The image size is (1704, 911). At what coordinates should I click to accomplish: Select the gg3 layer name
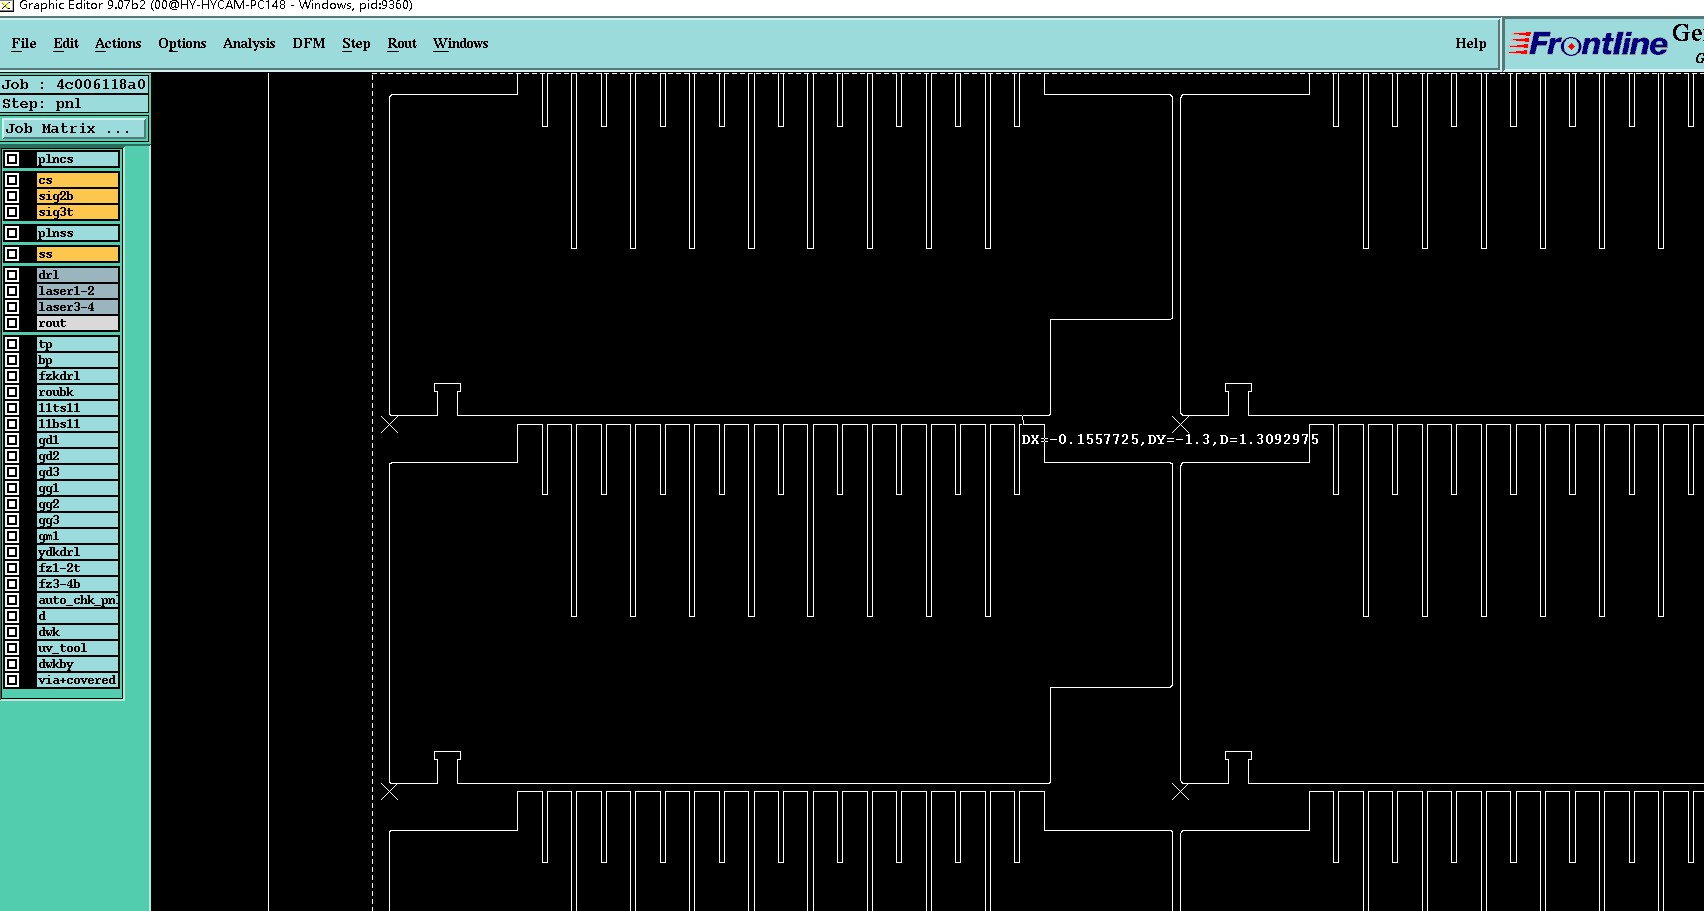78,520
